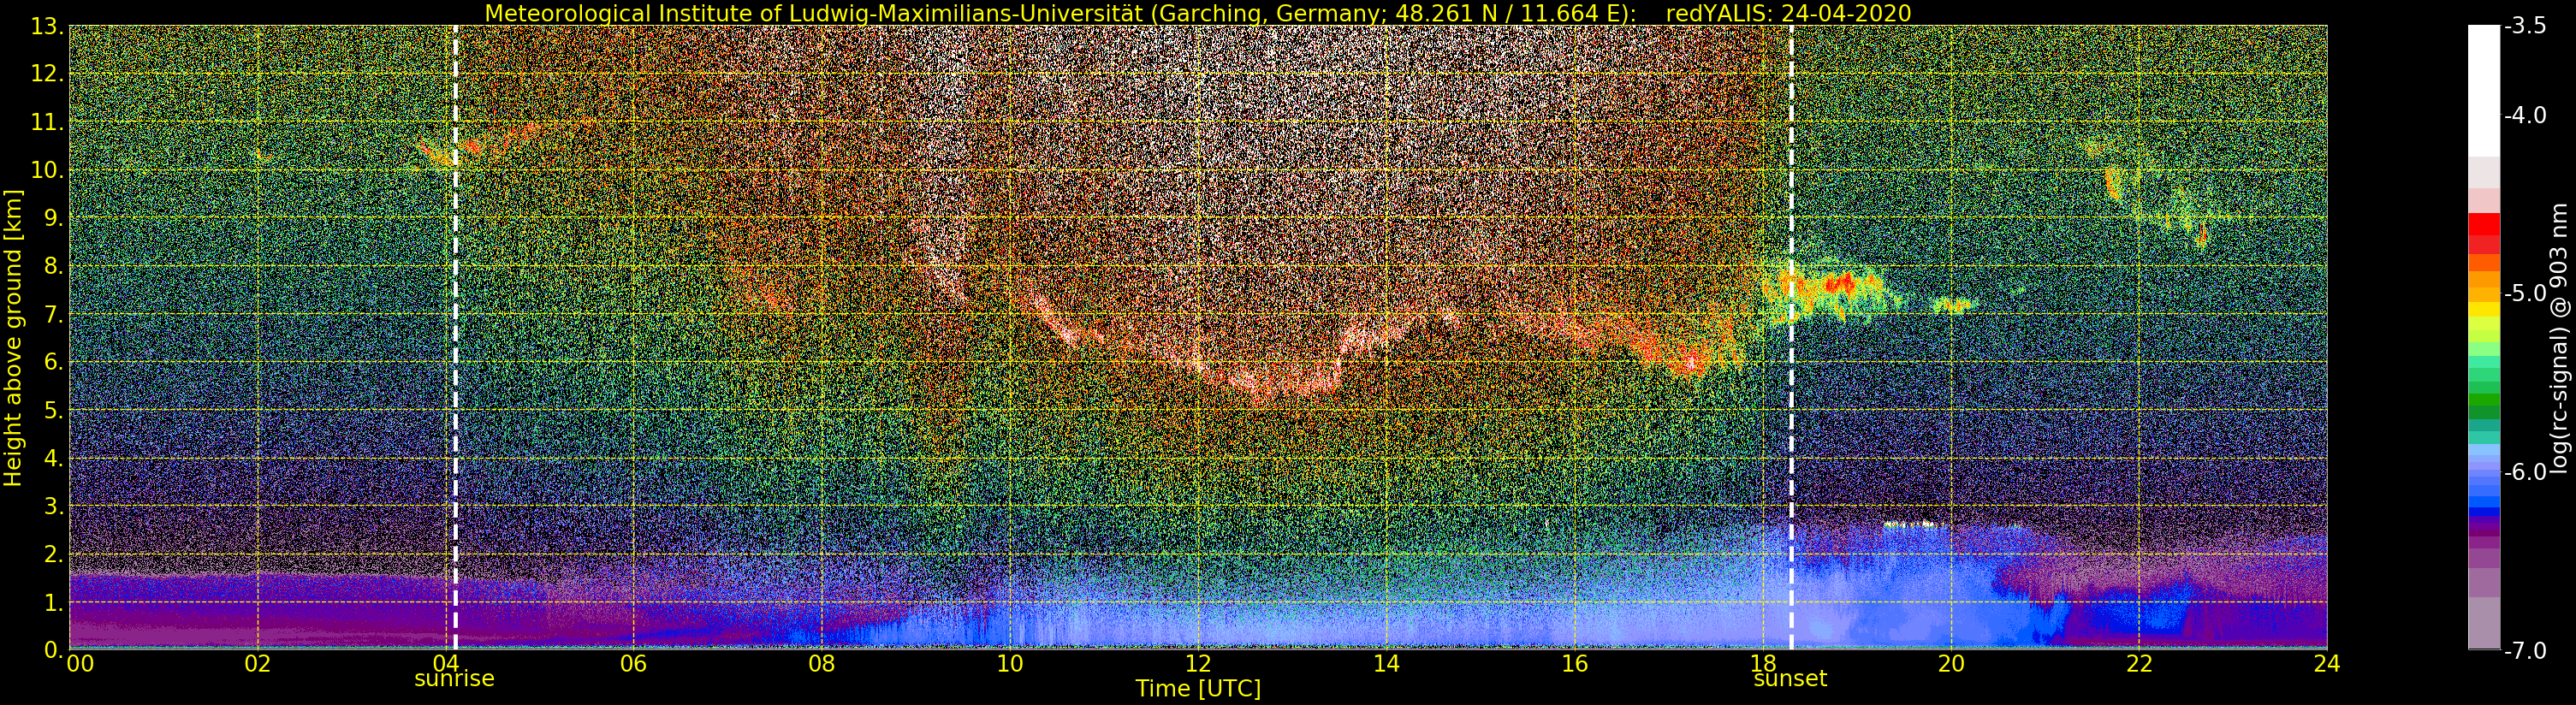Click the '11.' tick on the height axis
Viewport: 2576px width, 705px height.
[47, 122]
